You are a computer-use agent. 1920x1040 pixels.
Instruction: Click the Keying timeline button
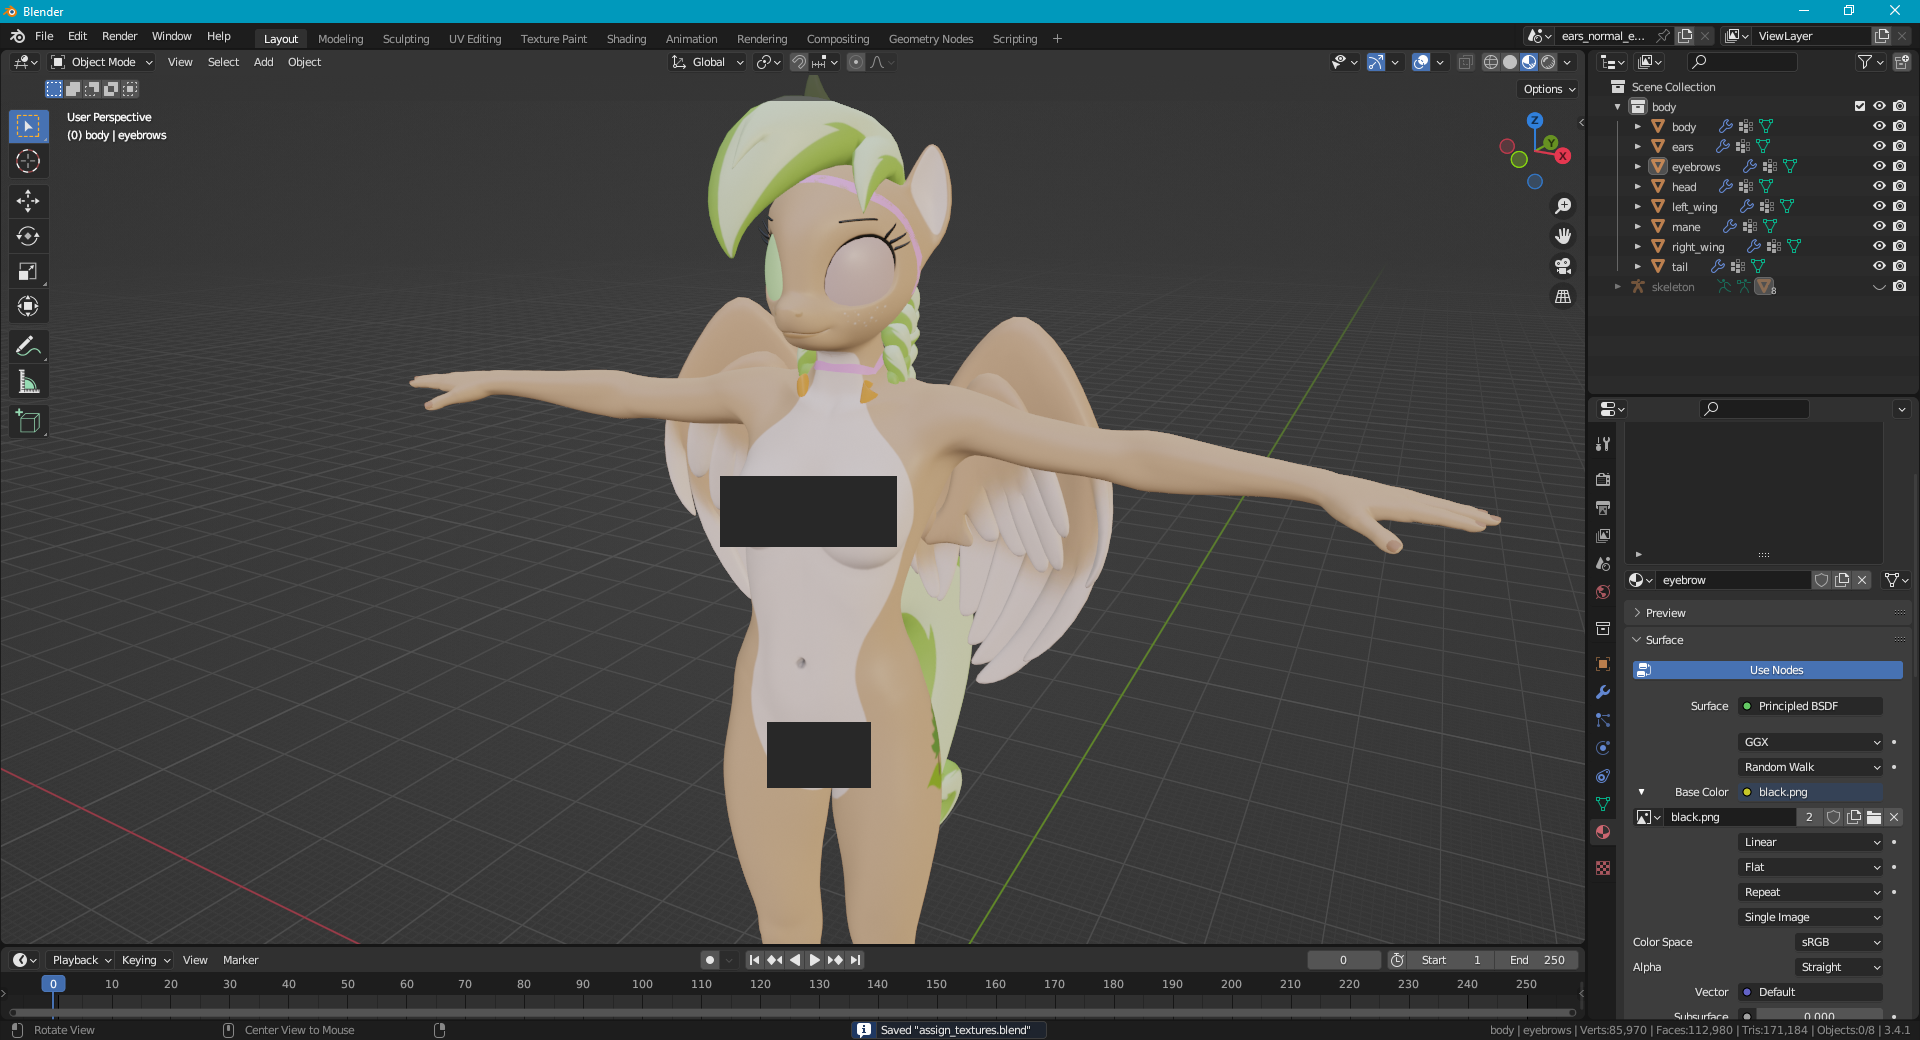(146, 960)
